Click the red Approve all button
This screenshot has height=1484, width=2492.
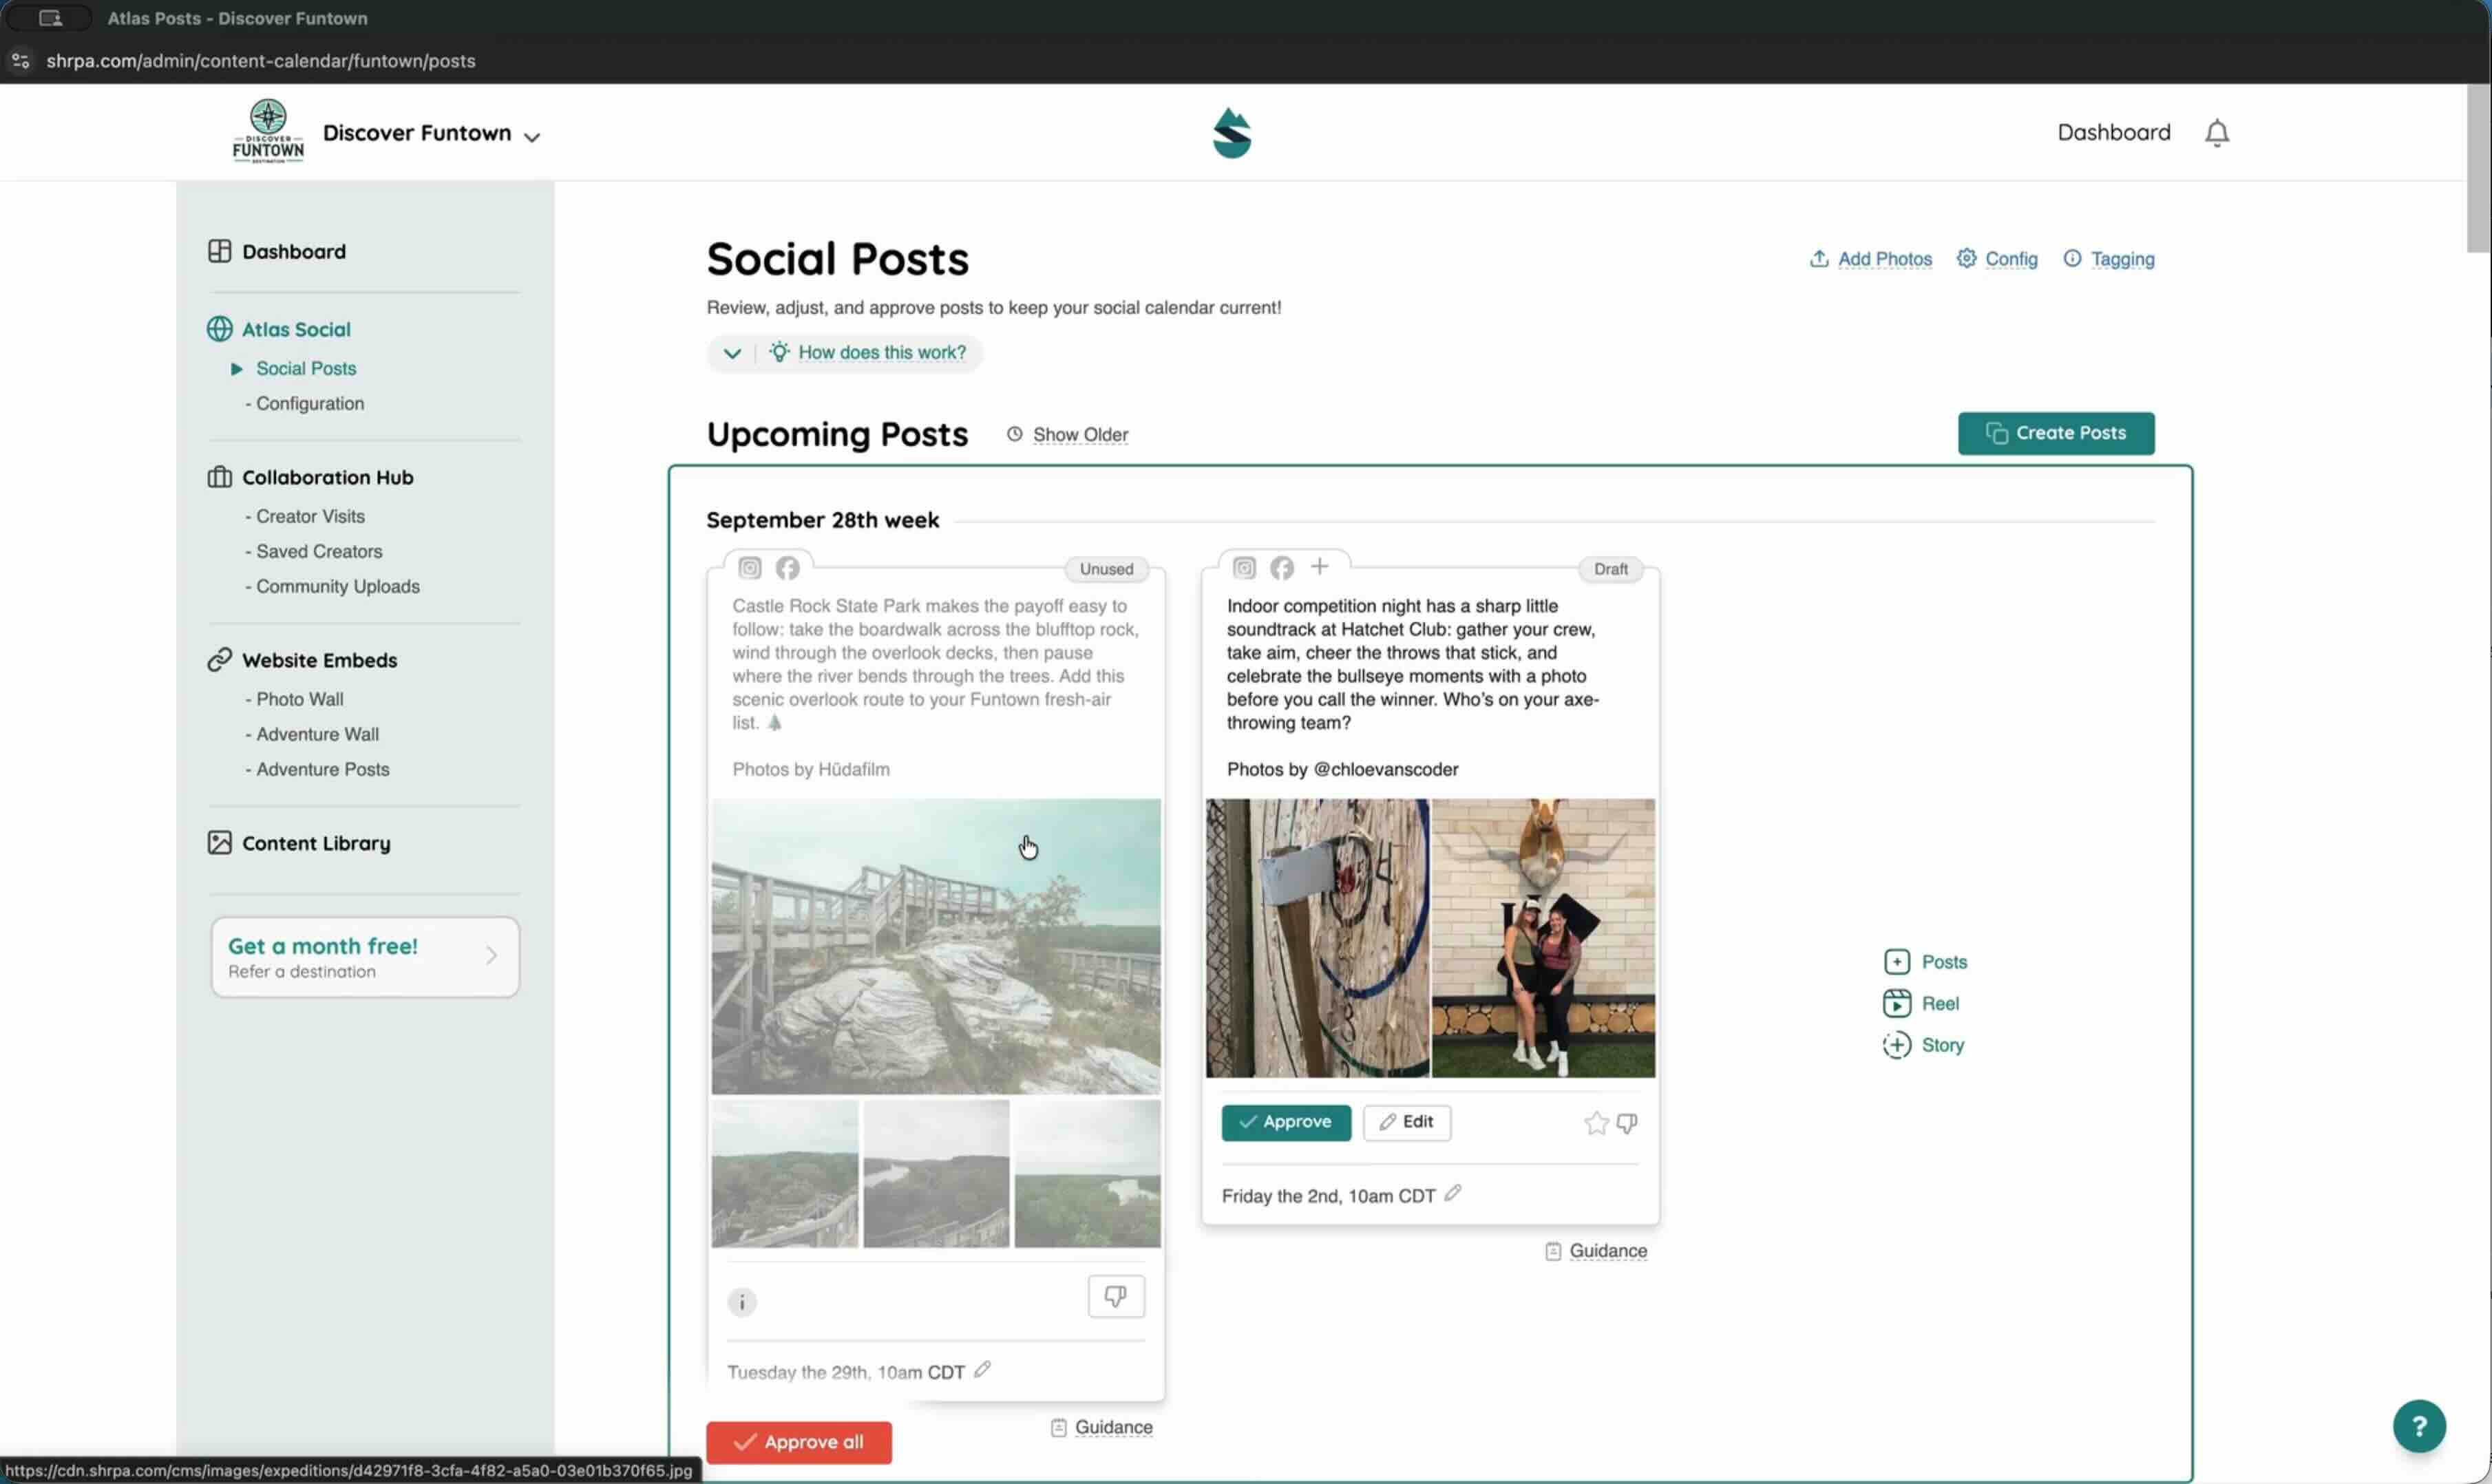799,1442
